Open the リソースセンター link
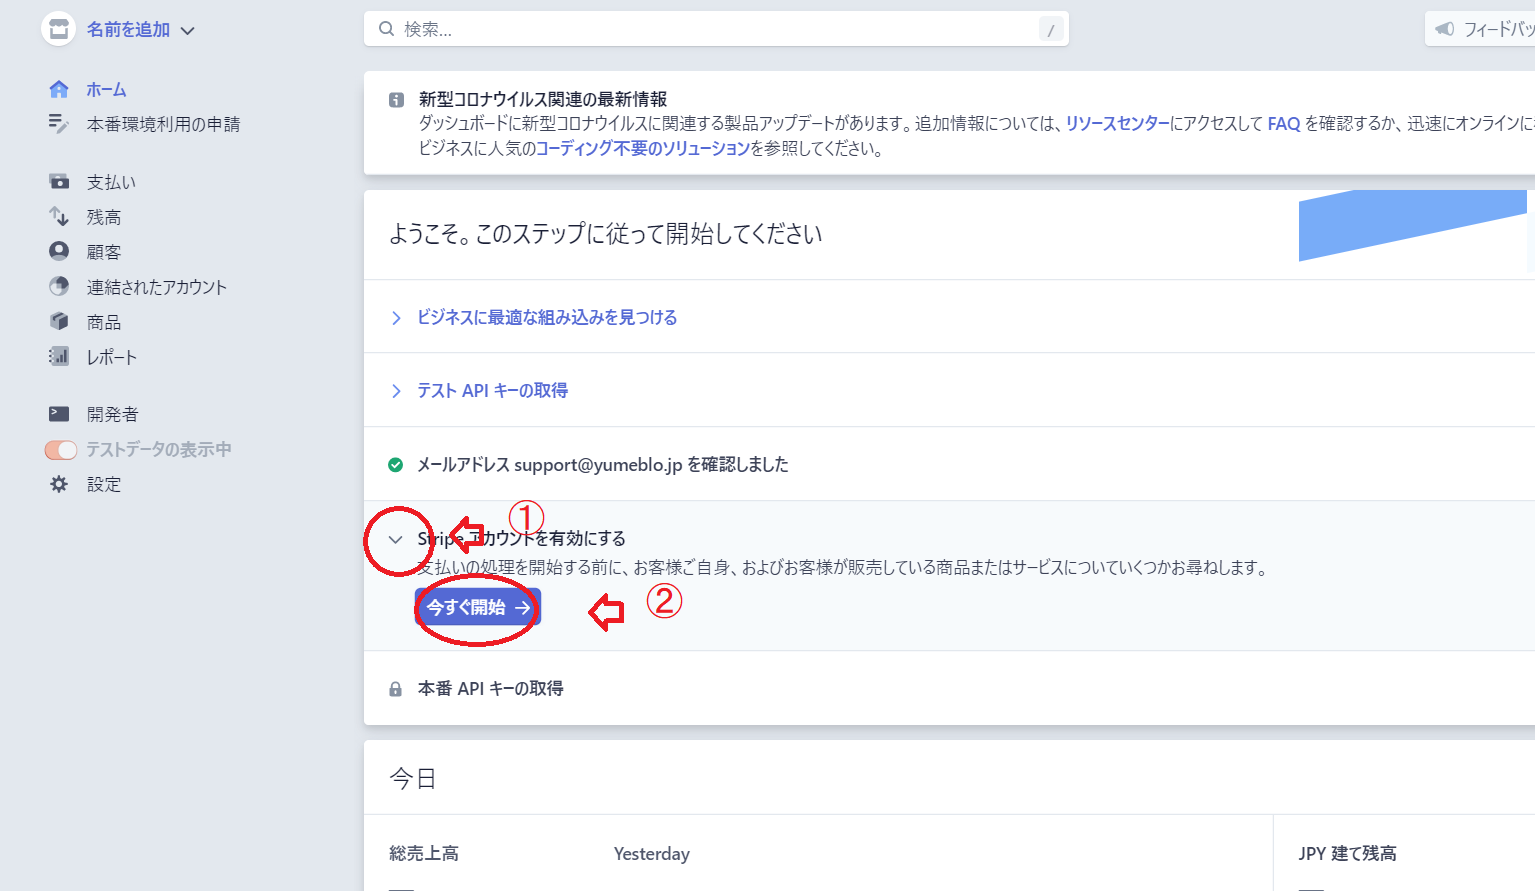The width and height of the screenshot is (1535, 891). click(x=1117, y=124)
